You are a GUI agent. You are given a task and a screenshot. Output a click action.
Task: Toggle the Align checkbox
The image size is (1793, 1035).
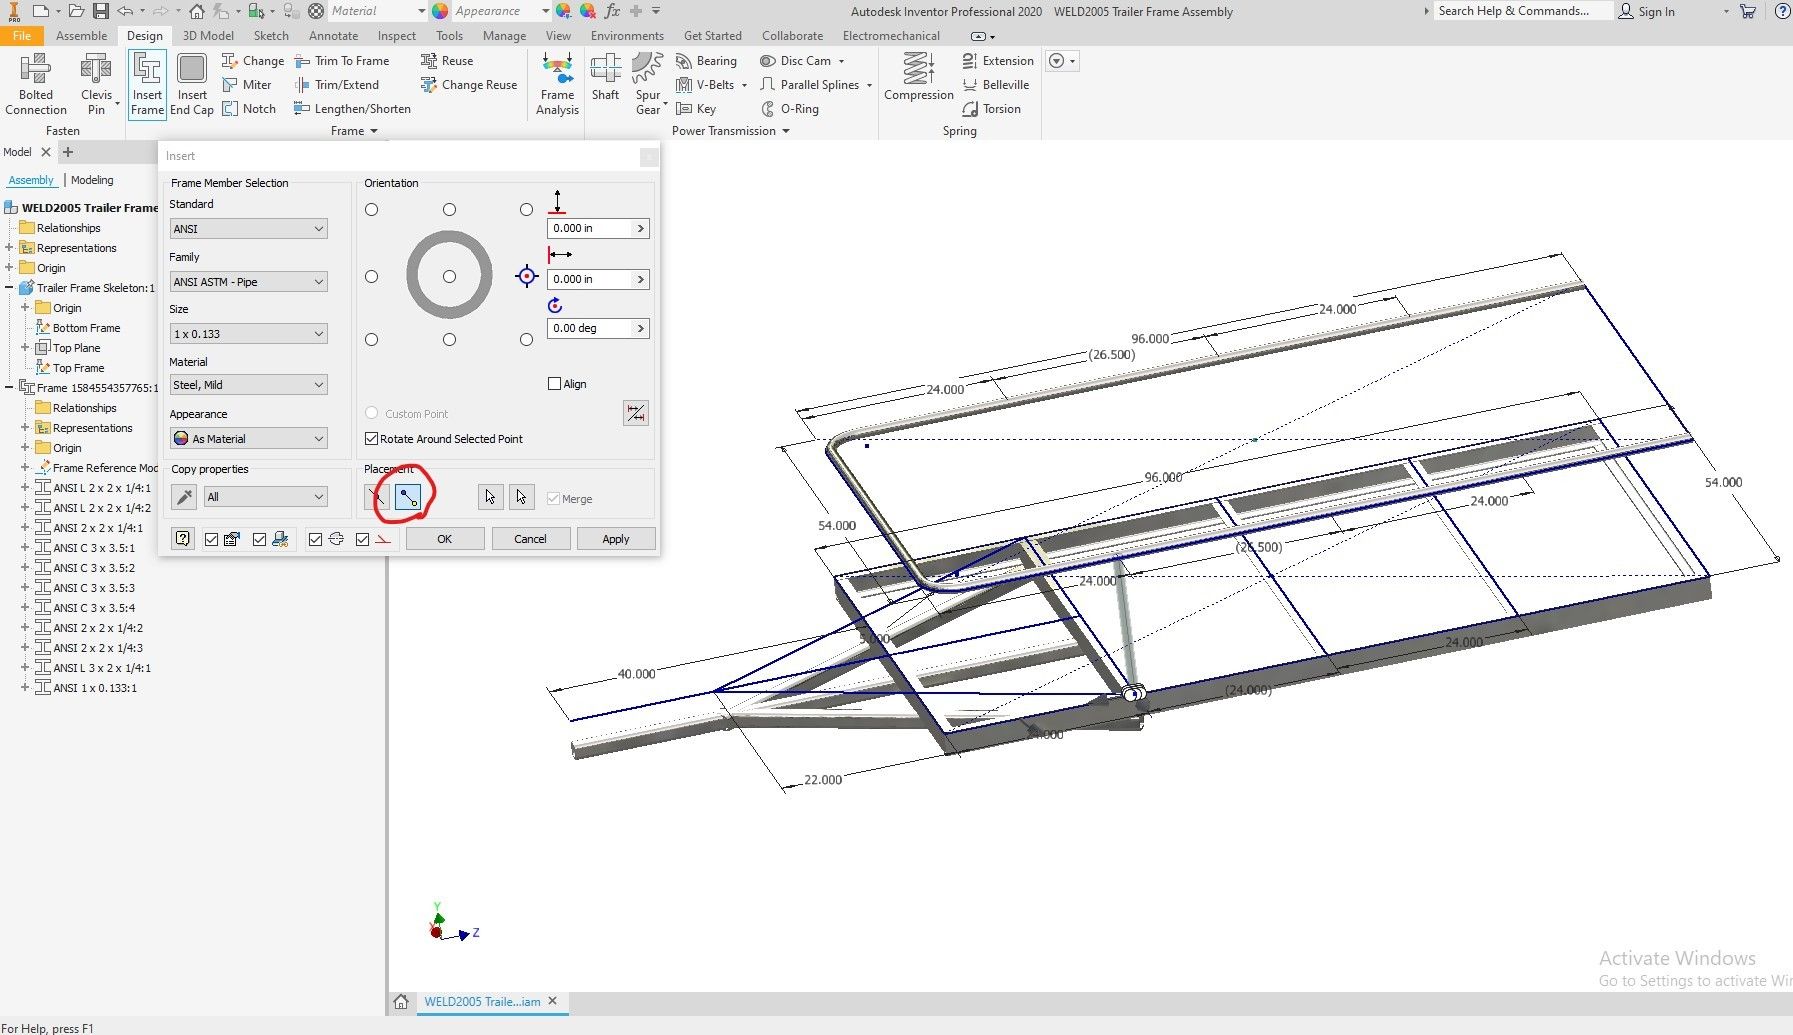(x=554, y=383)
